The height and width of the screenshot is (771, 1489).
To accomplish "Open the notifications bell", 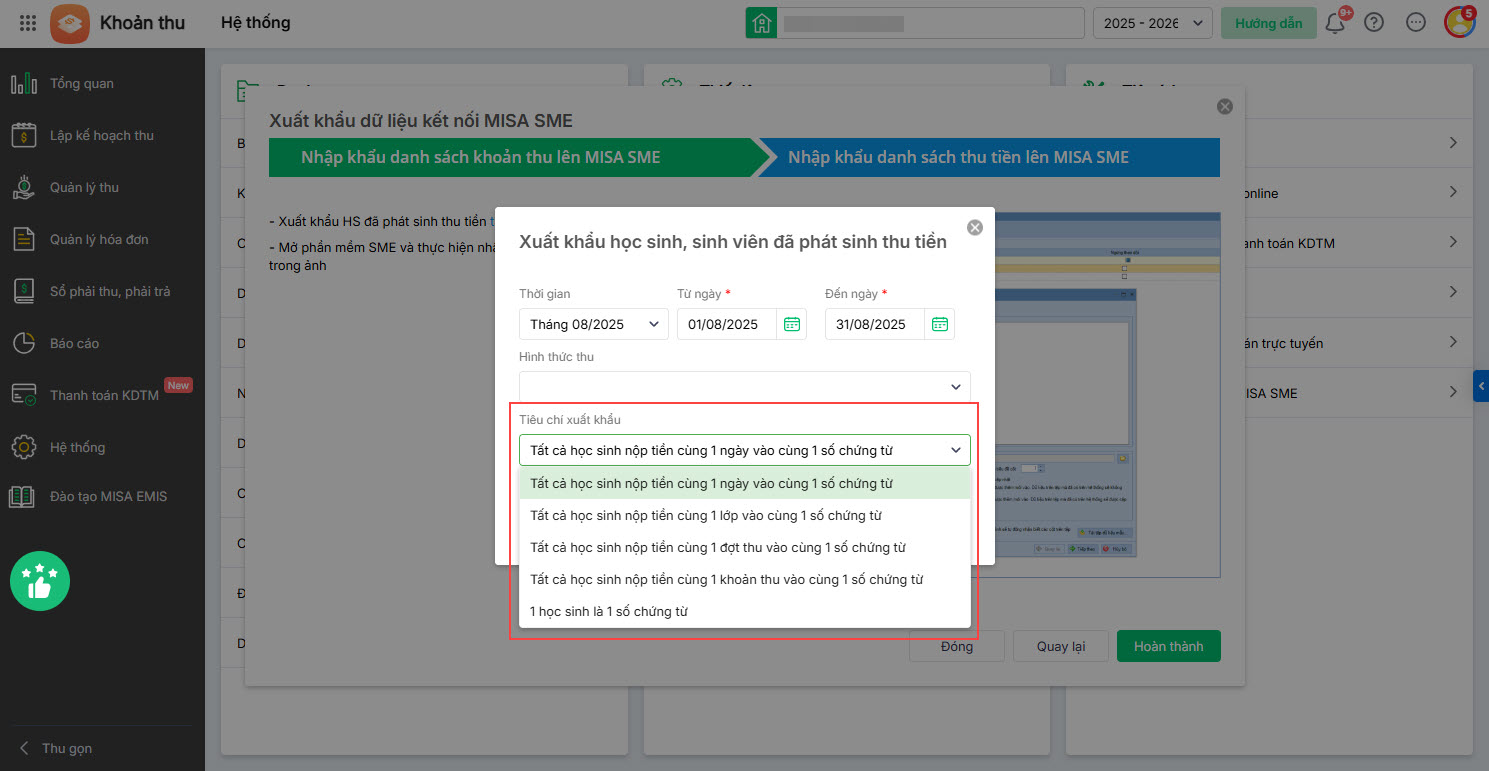I will pos(1335,23).
